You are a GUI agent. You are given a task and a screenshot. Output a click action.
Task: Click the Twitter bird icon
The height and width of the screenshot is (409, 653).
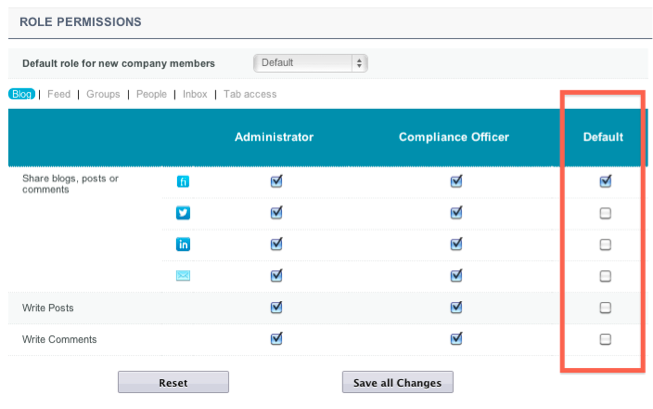pyautogui.click(x=183, y=213)
